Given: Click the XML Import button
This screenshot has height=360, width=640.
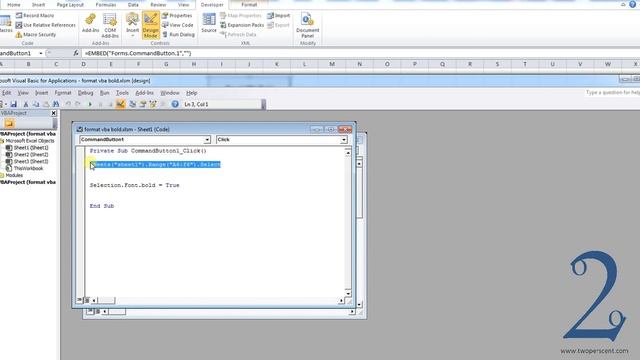Looking at the screenshot, I should (x=279, y=16).
